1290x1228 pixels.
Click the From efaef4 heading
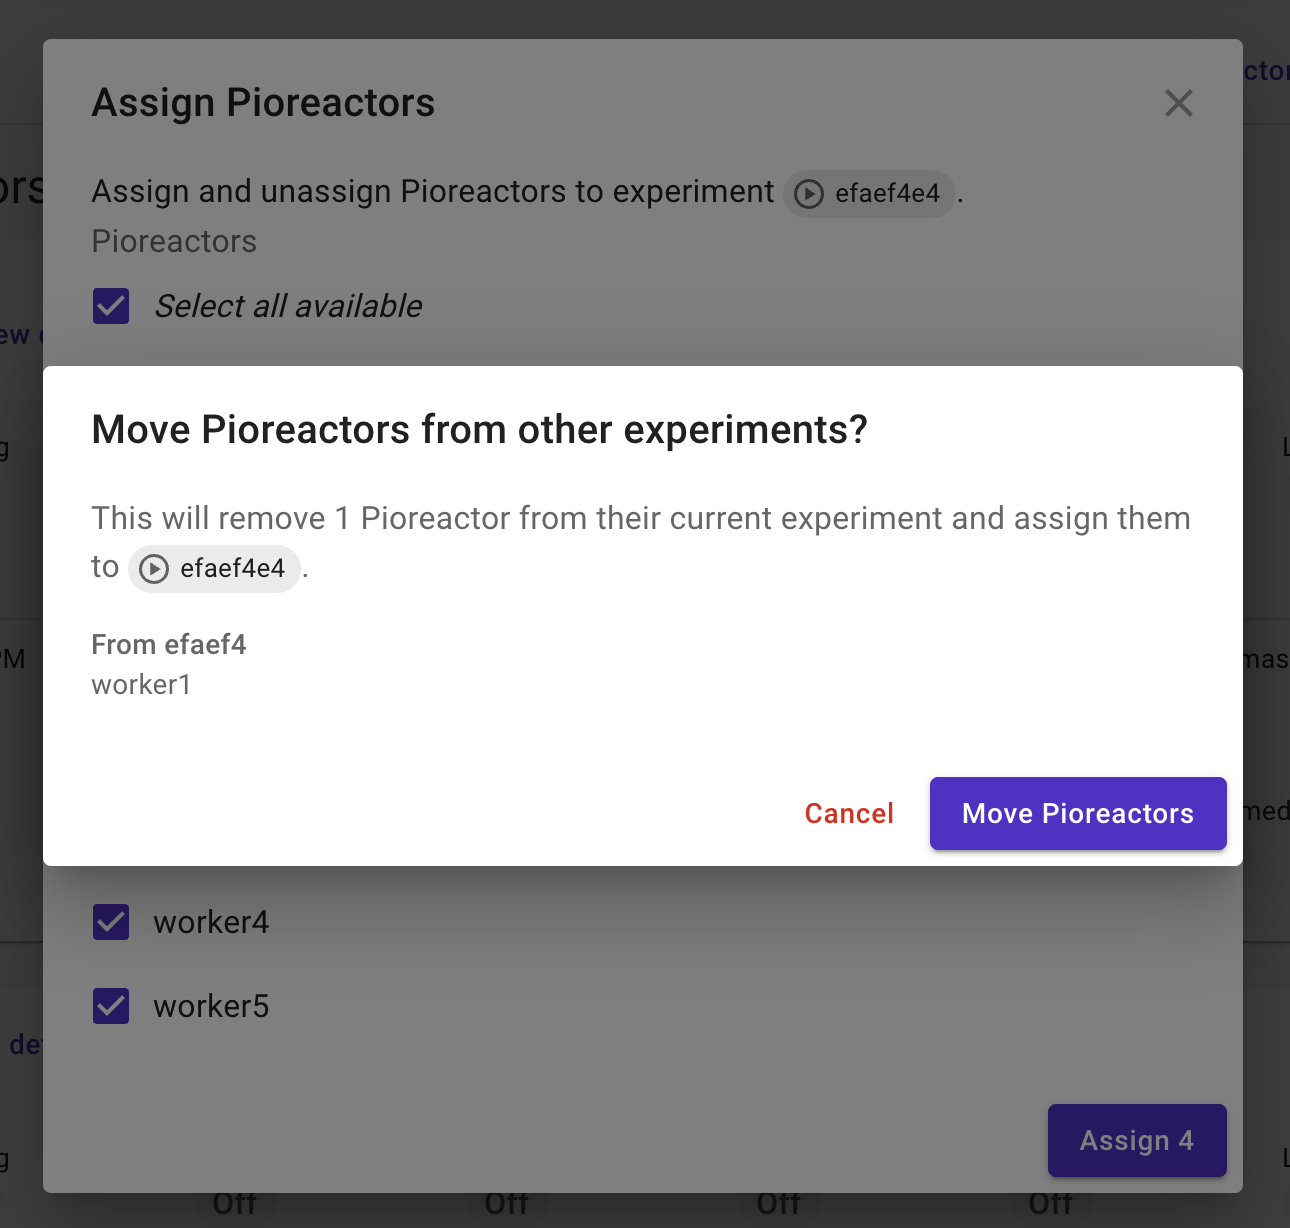coord(169,645)
